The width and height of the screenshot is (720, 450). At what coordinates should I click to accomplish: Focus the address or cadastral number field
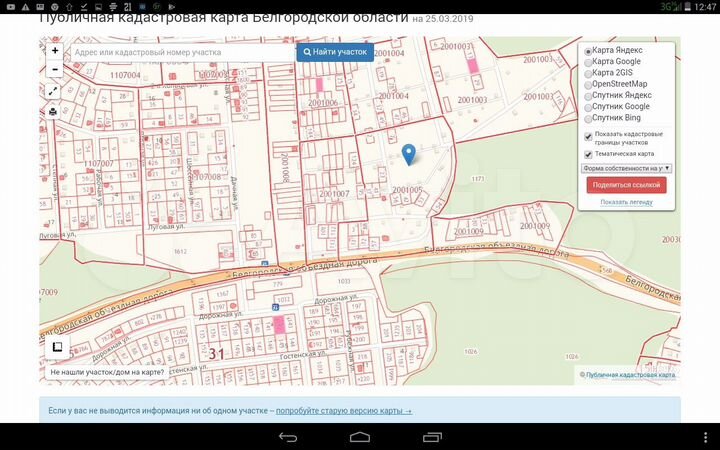tap(180, 51)
